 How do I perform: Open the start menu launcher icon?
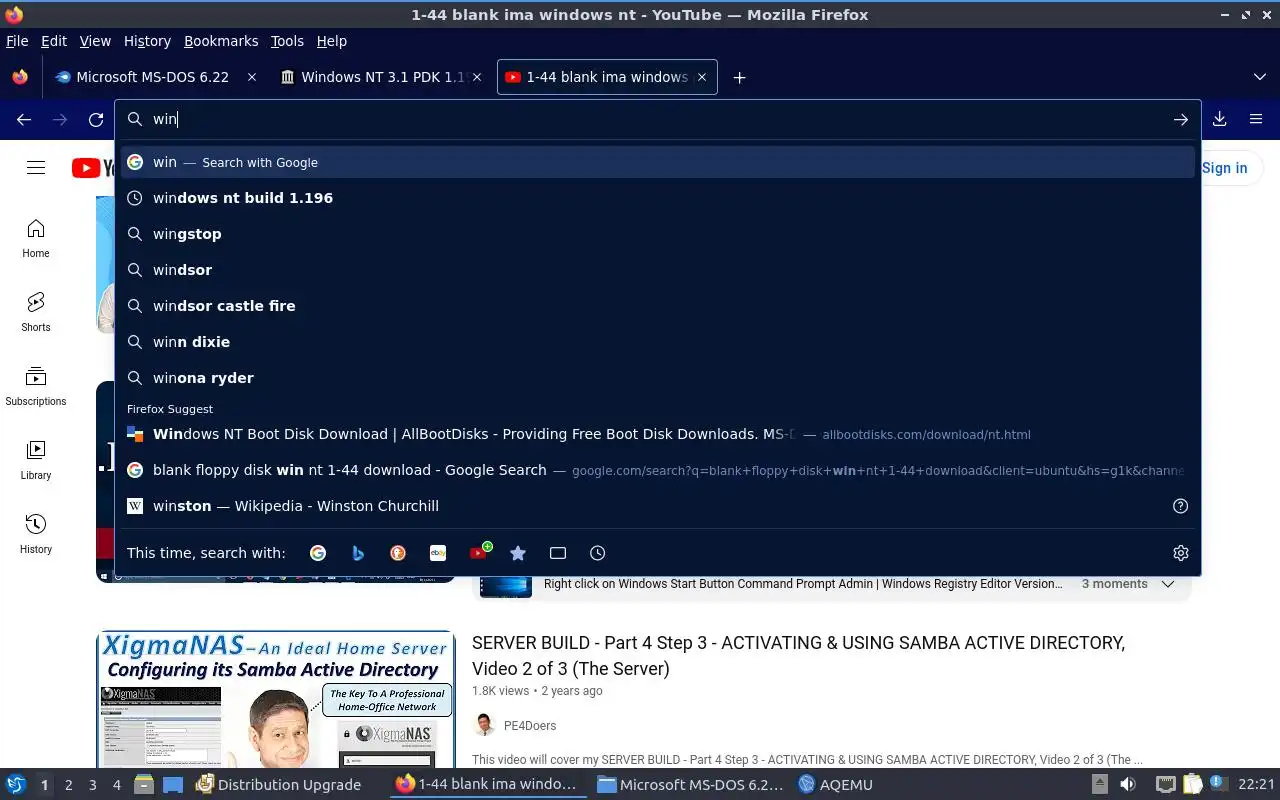[15, 785]
